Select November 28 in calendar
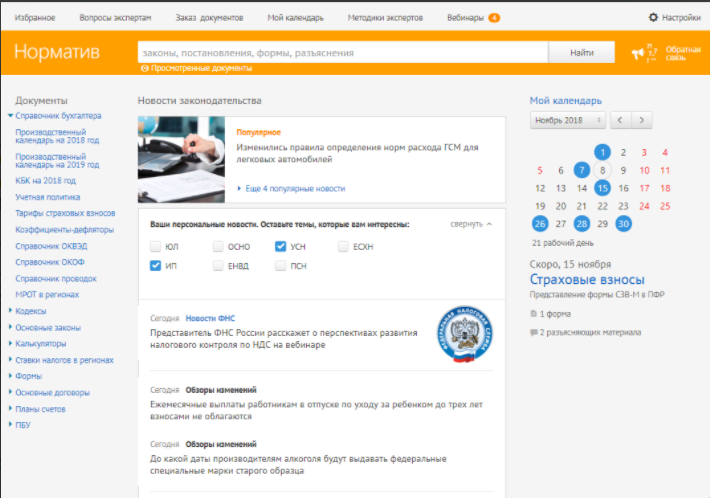The width and height of the screenshot is (710, 498). pos(581,224)
